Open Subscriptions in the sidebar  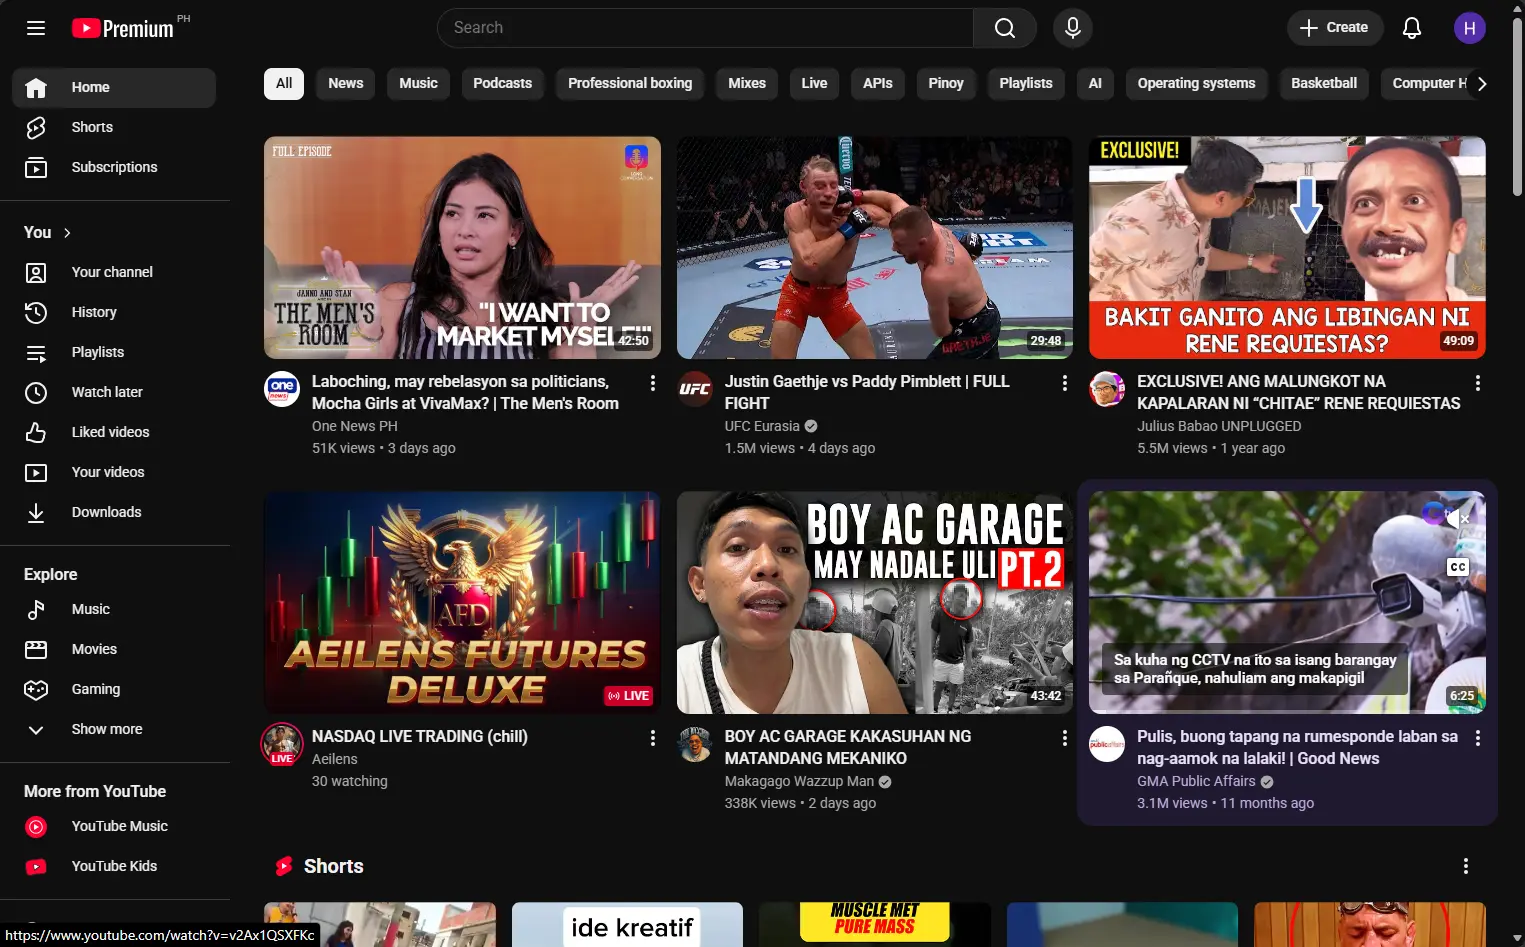[x=114, y=168]
